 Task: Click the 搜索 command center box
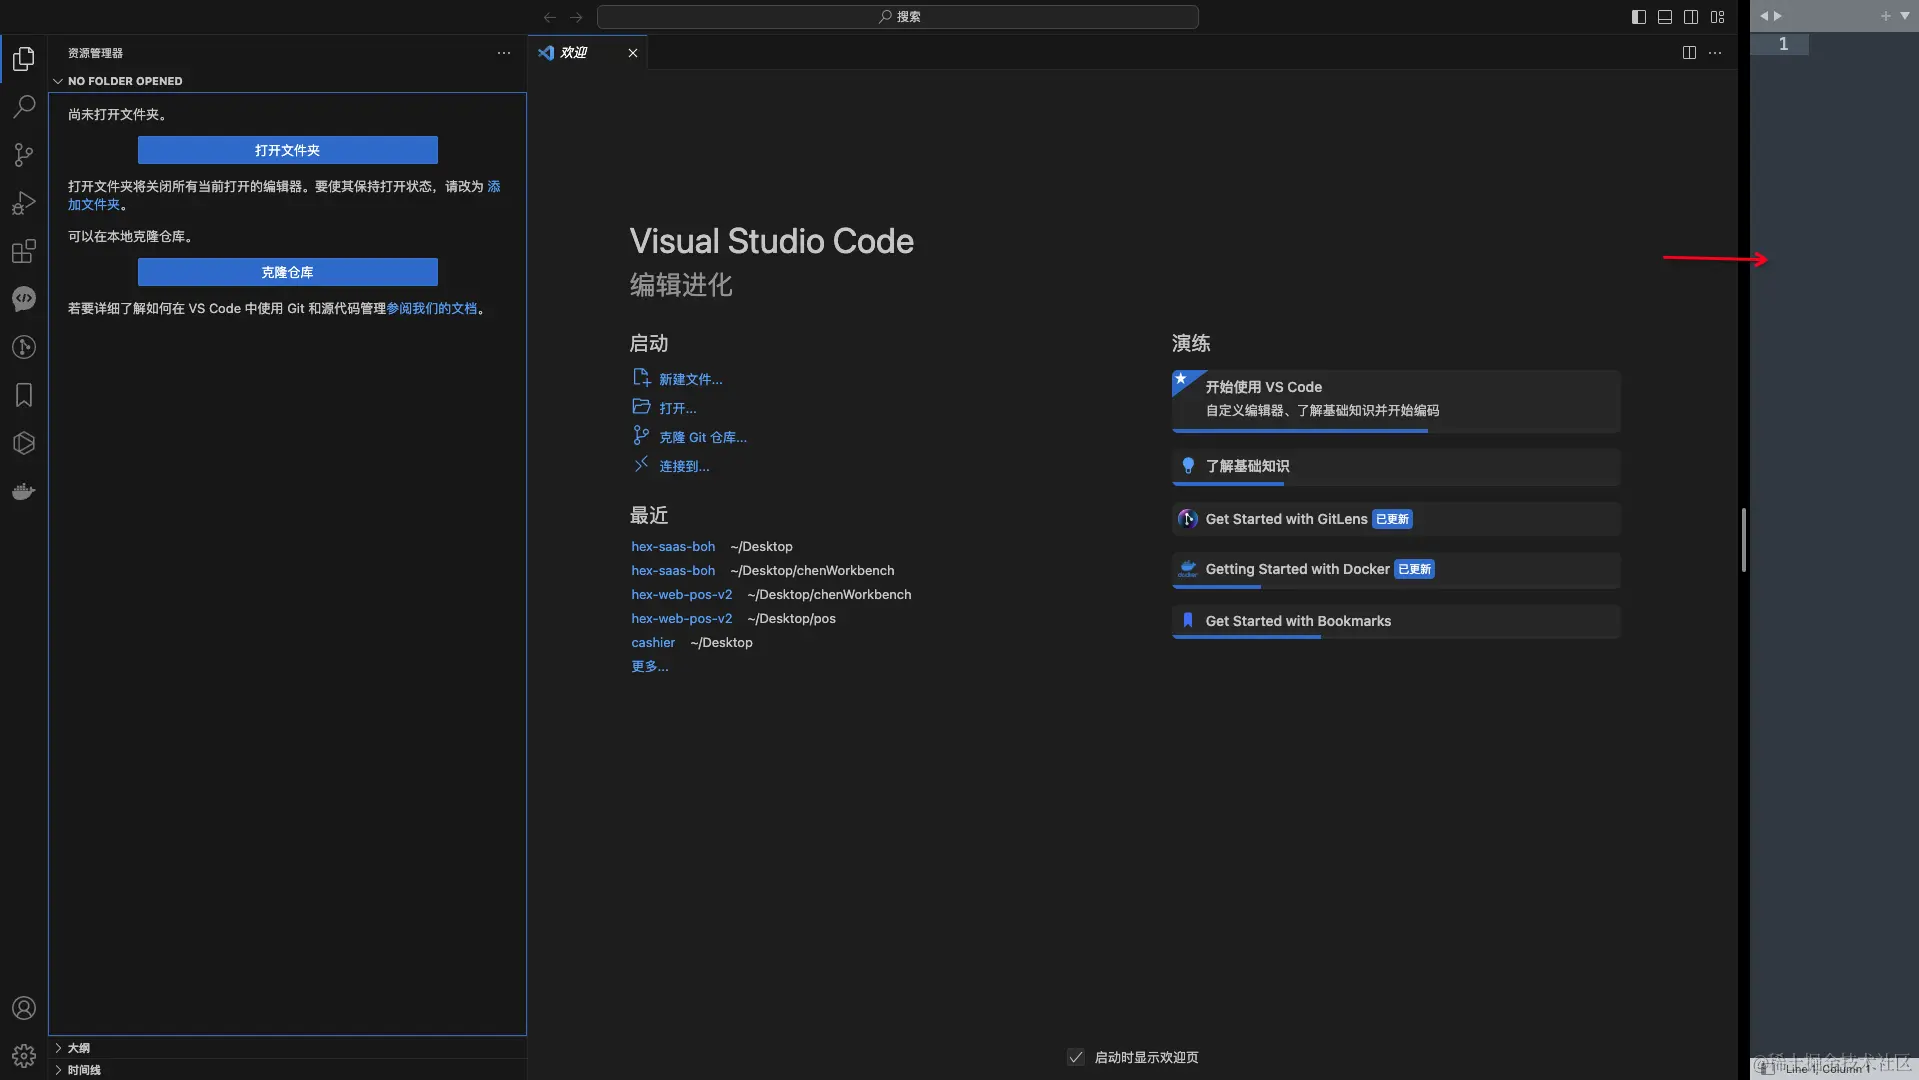(898, 17)
